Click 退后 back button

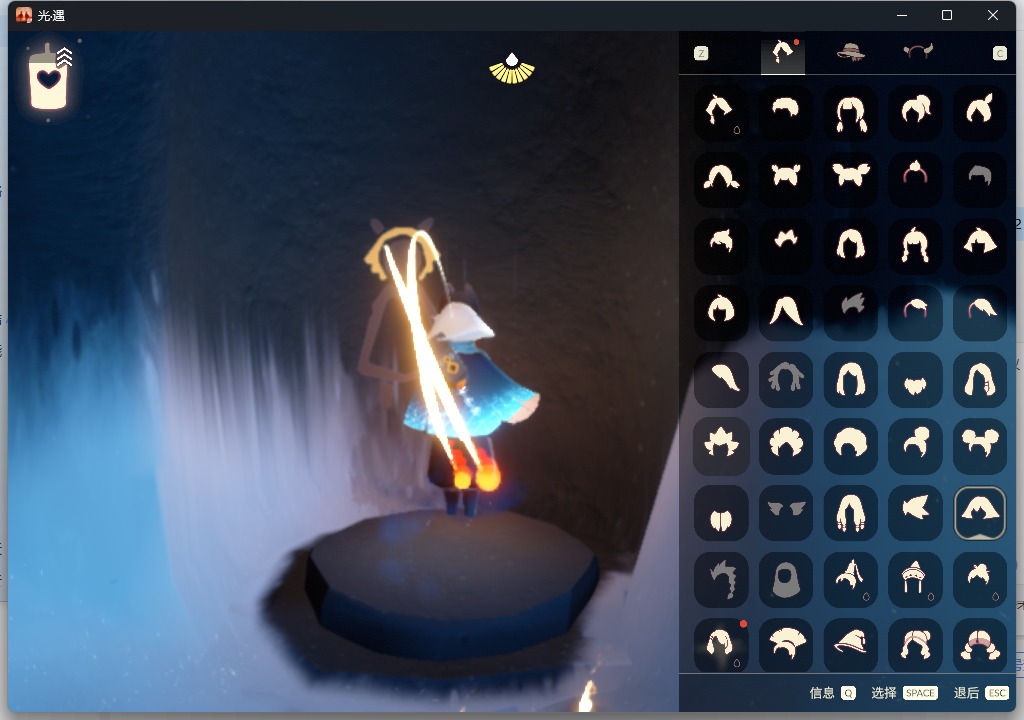pyautogui.click(x=980, y=693)
